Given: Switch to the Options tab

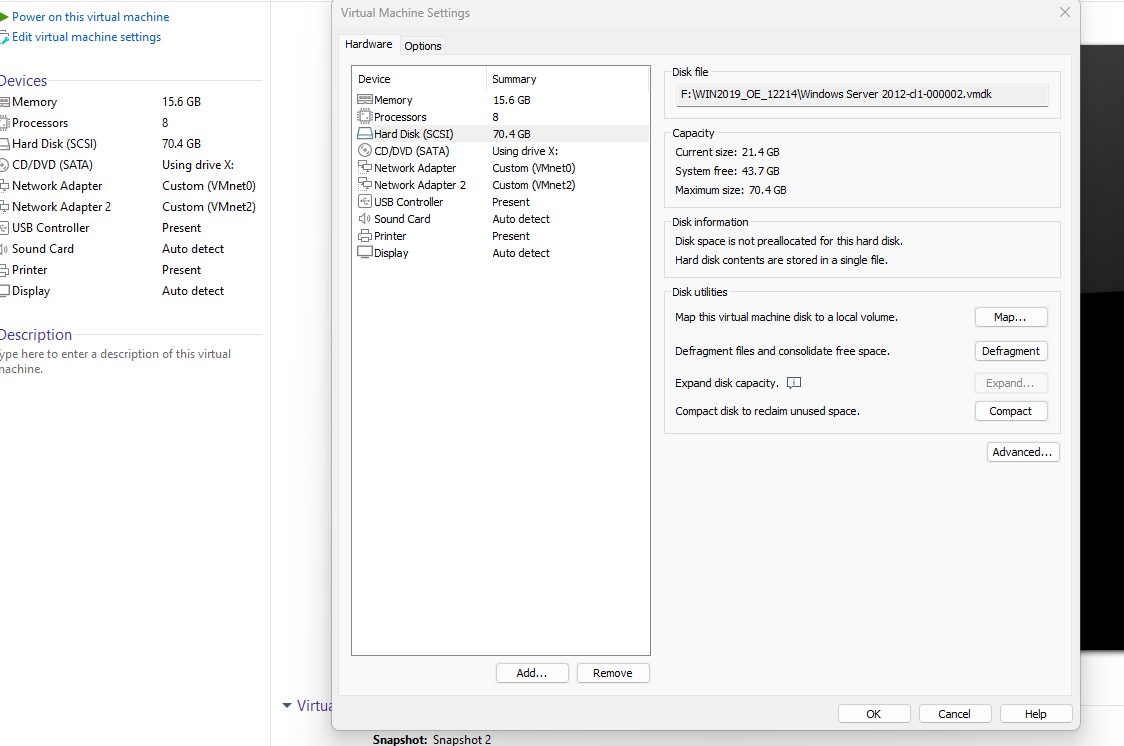Looking at the screenshot, I should point(423,46).
